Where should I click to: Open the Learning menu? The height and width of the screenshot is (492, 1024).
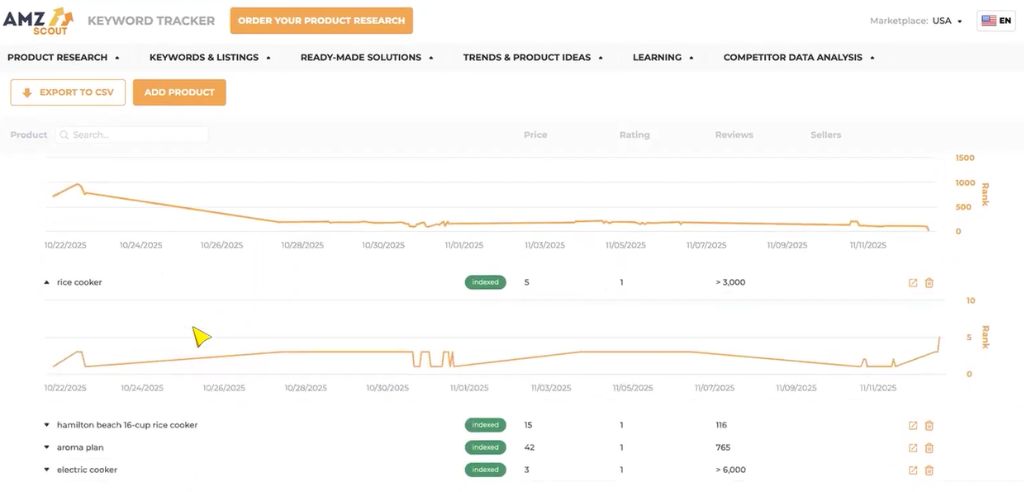(x=663, y=57)
